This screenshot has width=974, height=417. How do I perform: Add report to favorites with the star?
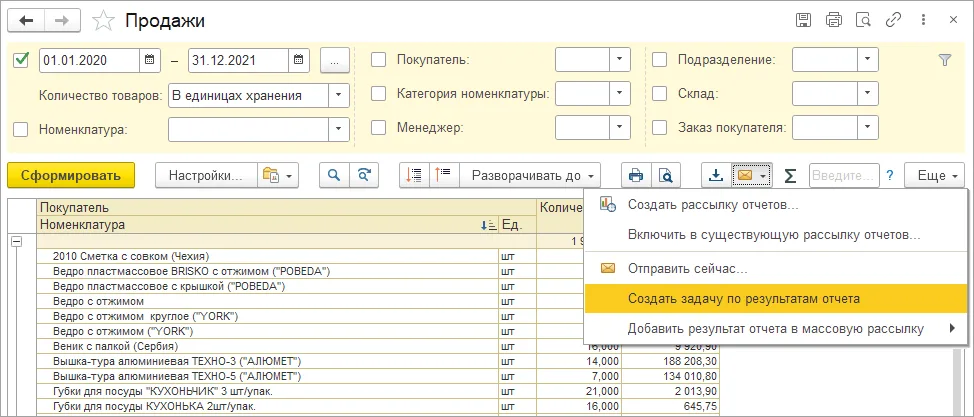[x=102, y=21]
